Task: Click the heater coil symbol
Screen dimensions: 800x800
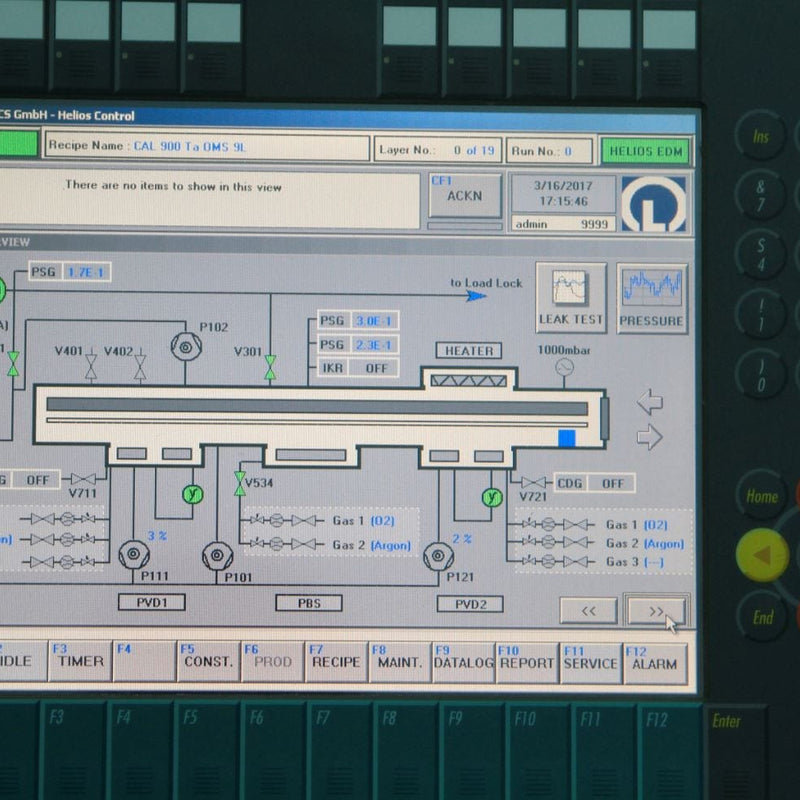Action: [x=468, y=381]
